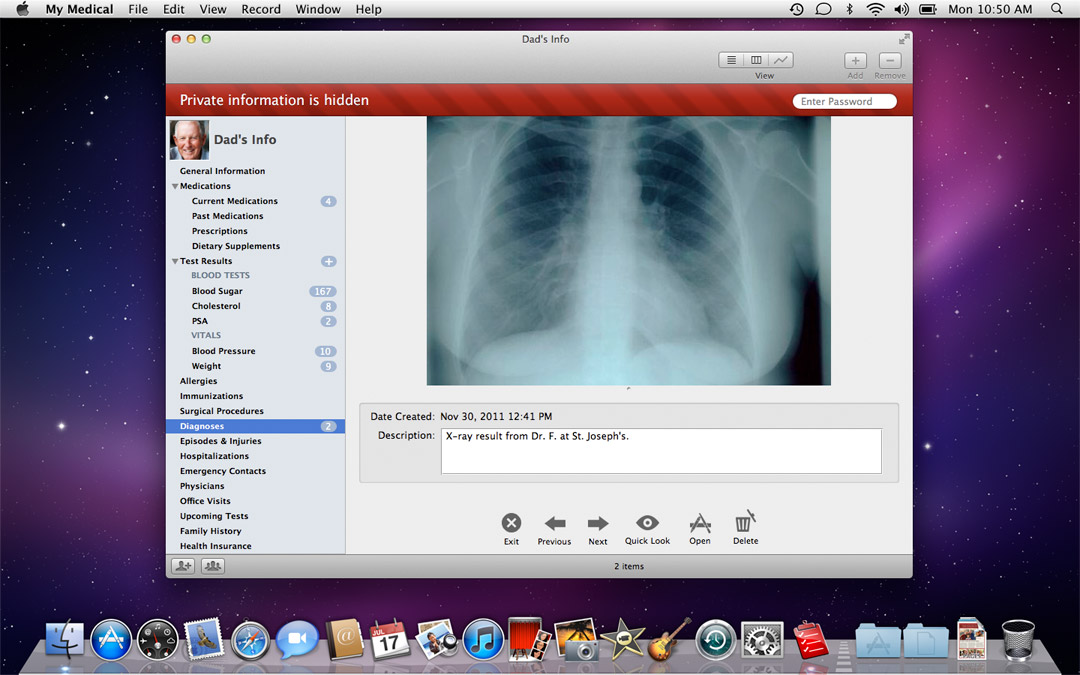Open the Record menu

point(261,9)
